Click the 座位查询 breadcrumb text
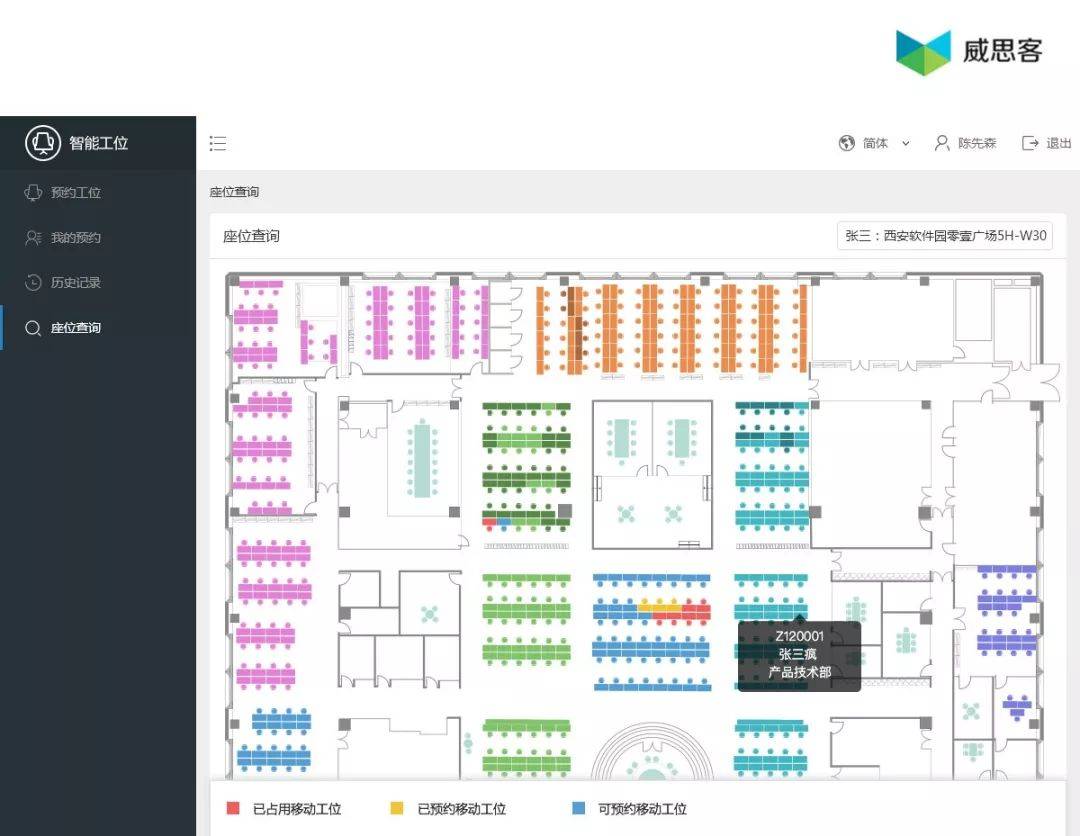 234,191
